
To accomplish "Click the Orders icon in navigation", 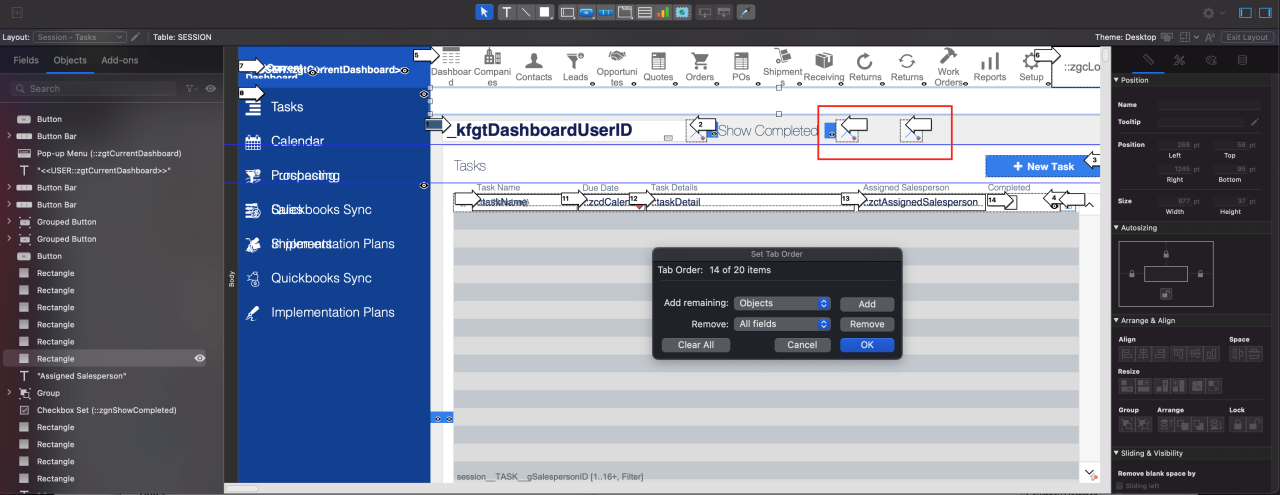I will coord(700,61).
